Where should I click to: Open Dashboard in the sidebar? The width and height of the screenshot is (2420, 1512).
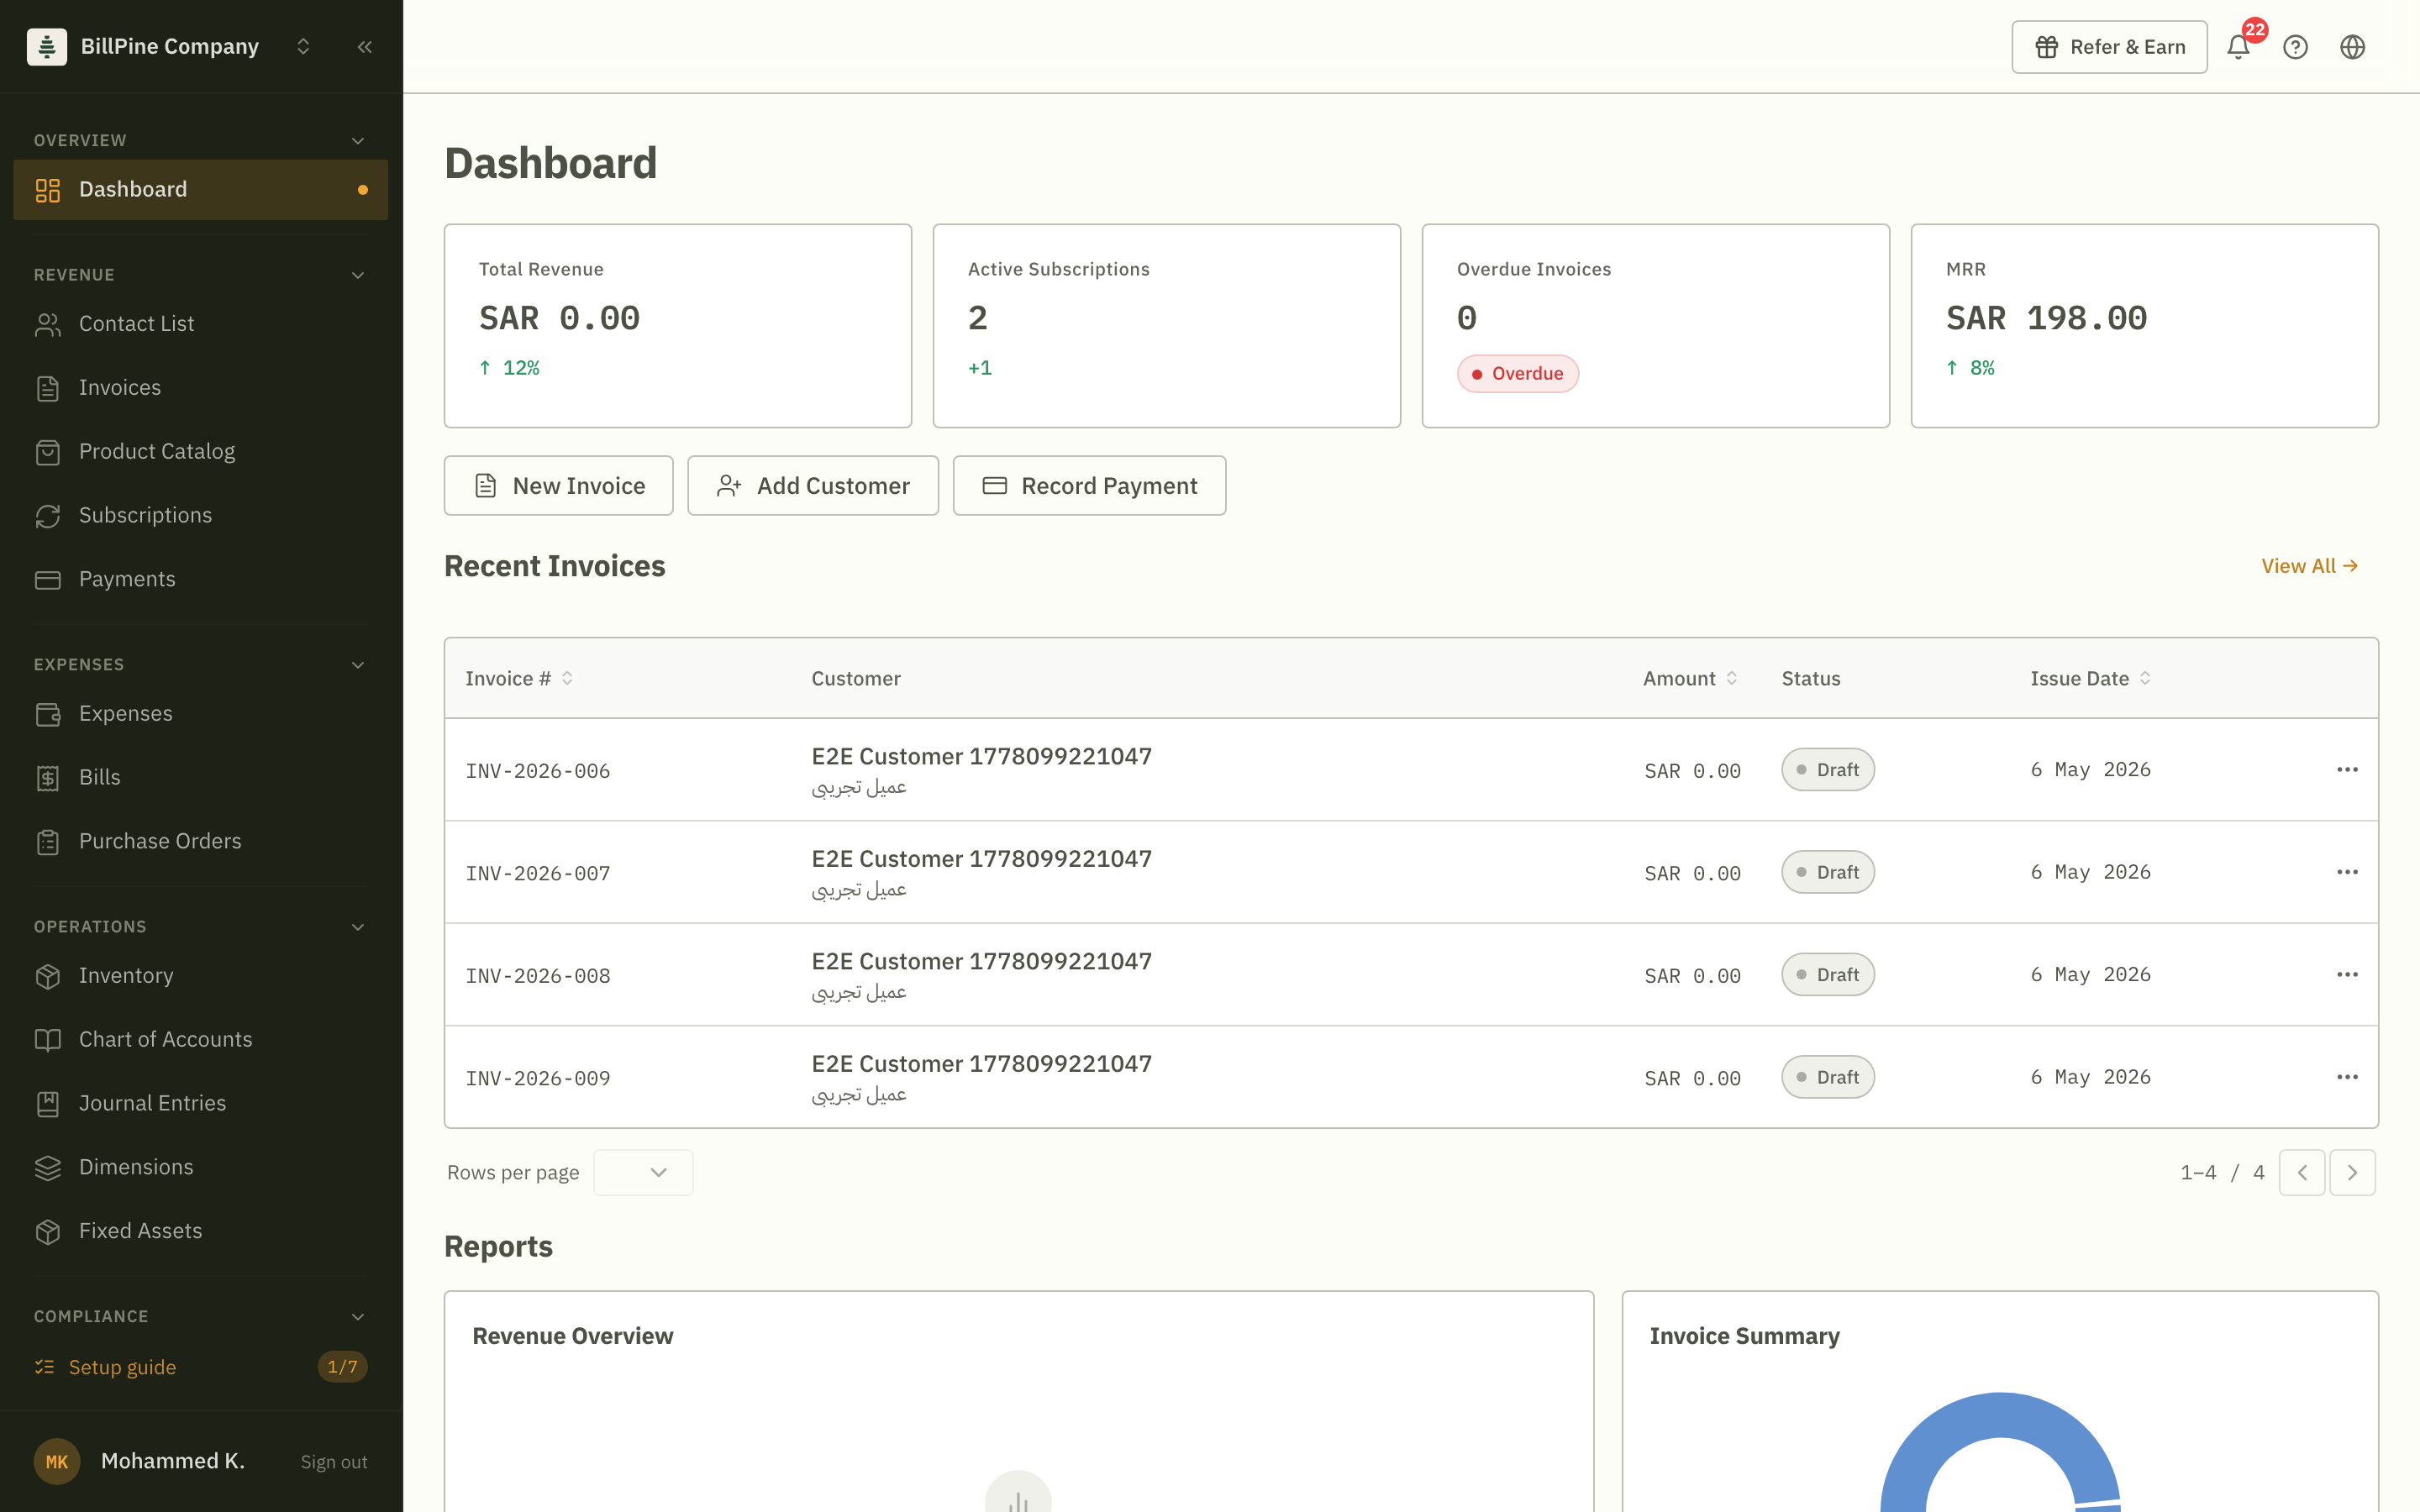201,189
